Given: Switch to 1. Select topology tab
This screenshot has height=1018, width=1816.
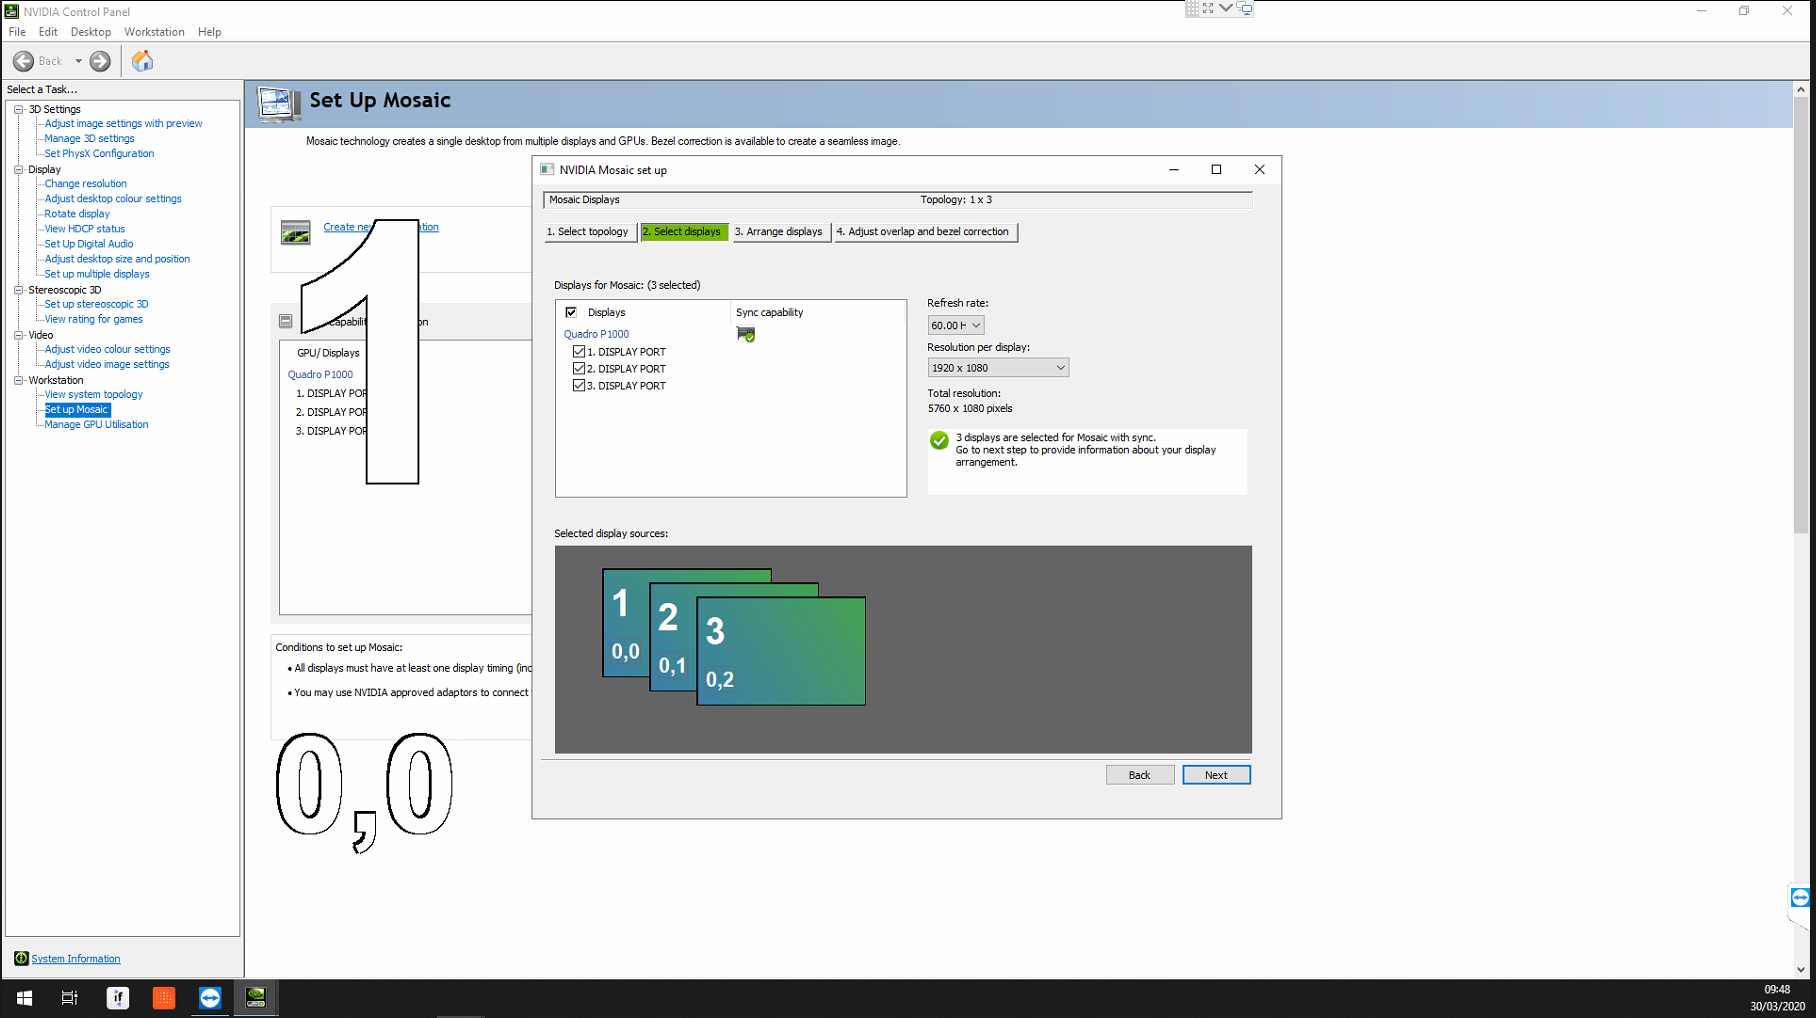Looking at the screenshot, I should 590,231.
